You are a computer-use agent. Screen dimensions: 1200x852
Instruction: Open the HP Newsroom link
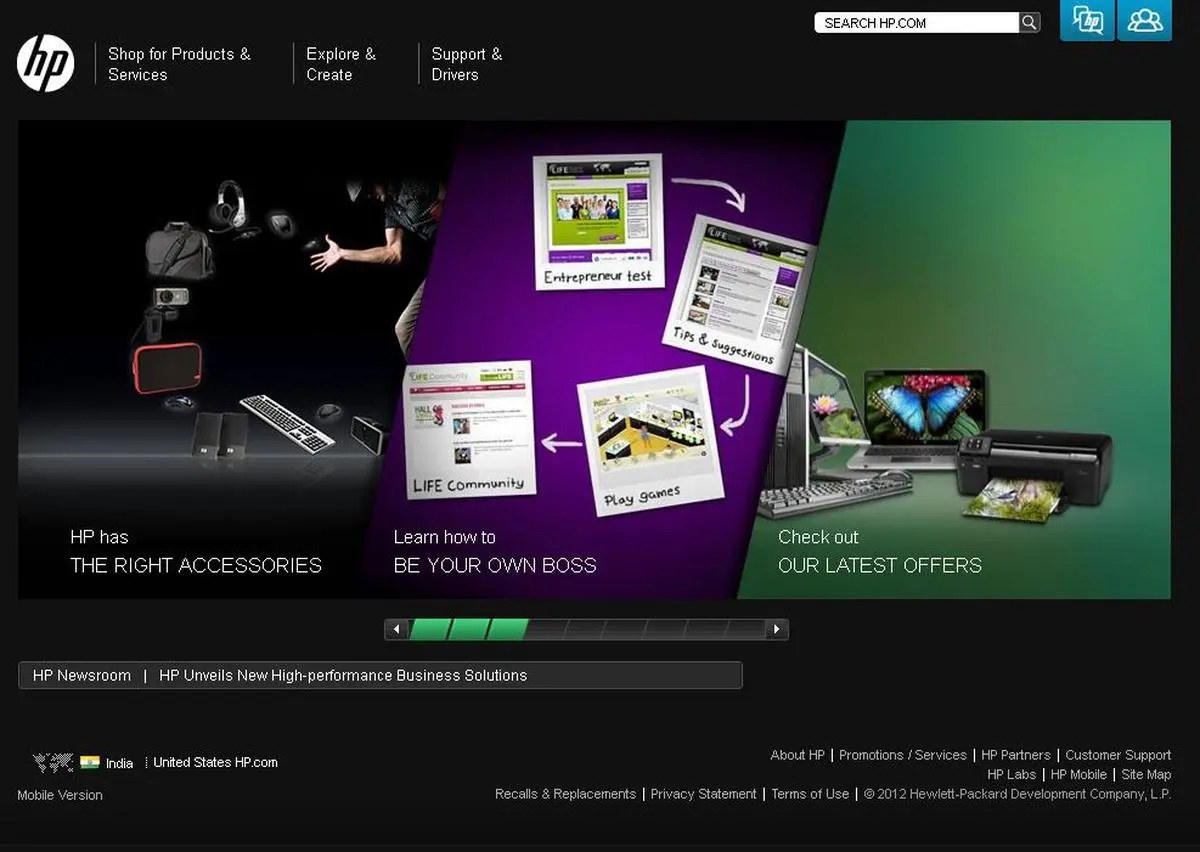(x=82, y=675)
